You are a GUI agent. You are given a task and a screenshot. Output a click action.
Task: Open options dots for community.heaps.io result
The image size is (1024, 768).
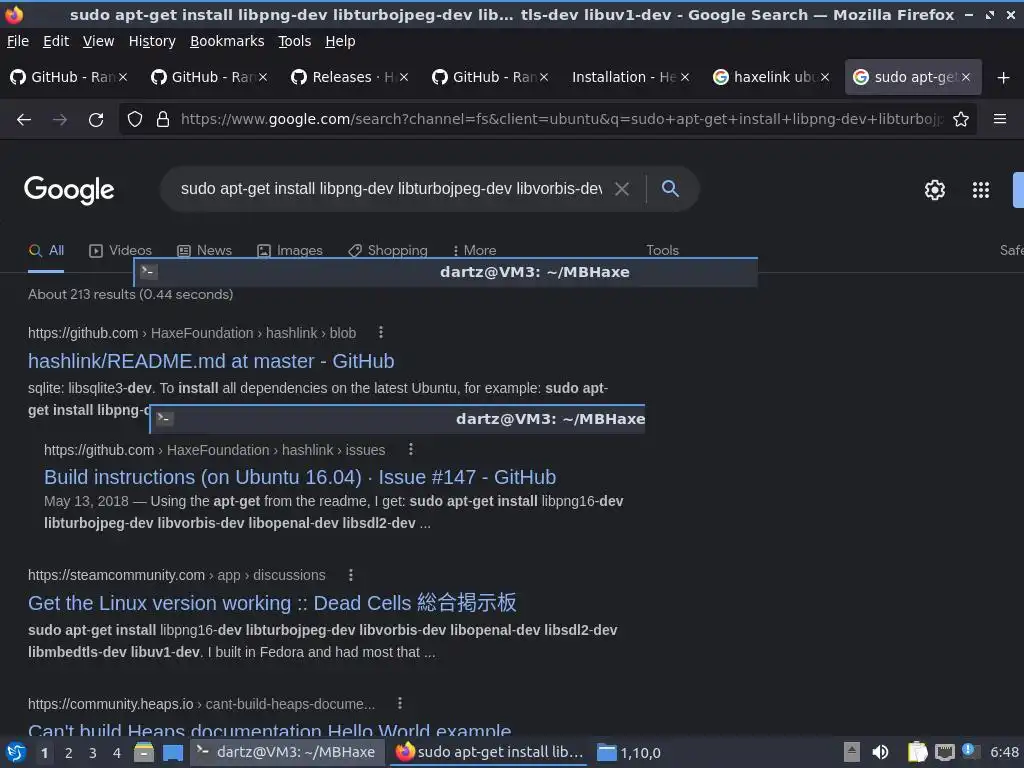click(400, 703)
